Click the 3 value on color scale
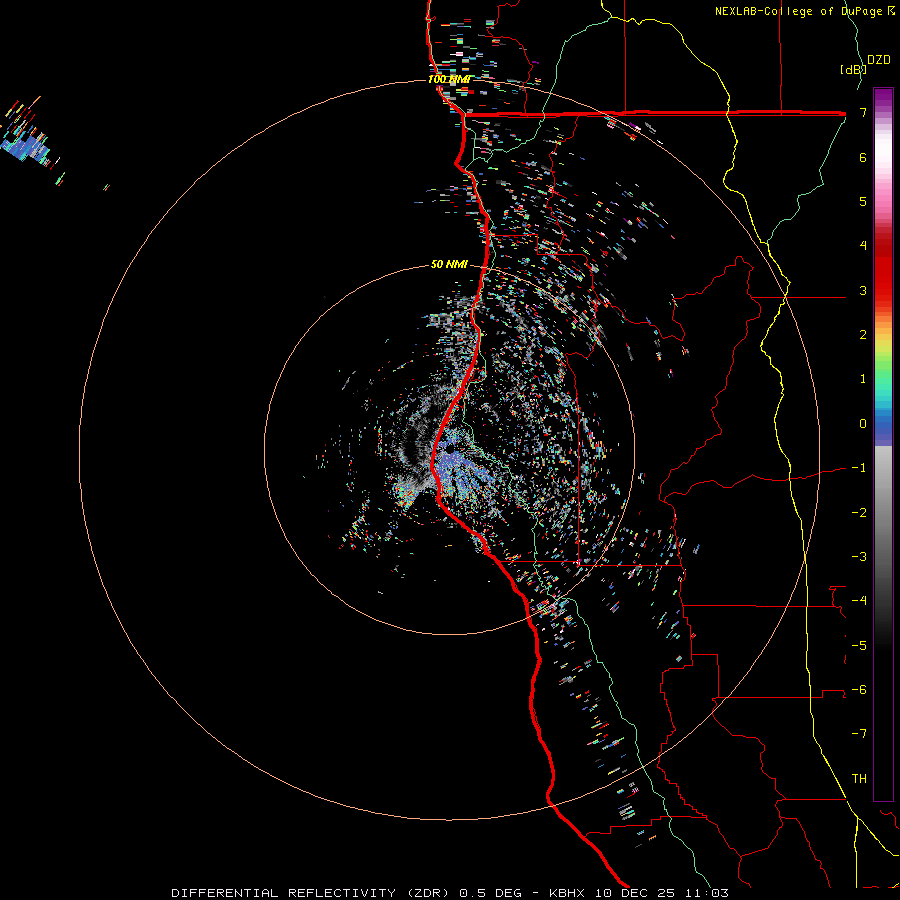The image size is (900, 900). click(x=863, y=290)
